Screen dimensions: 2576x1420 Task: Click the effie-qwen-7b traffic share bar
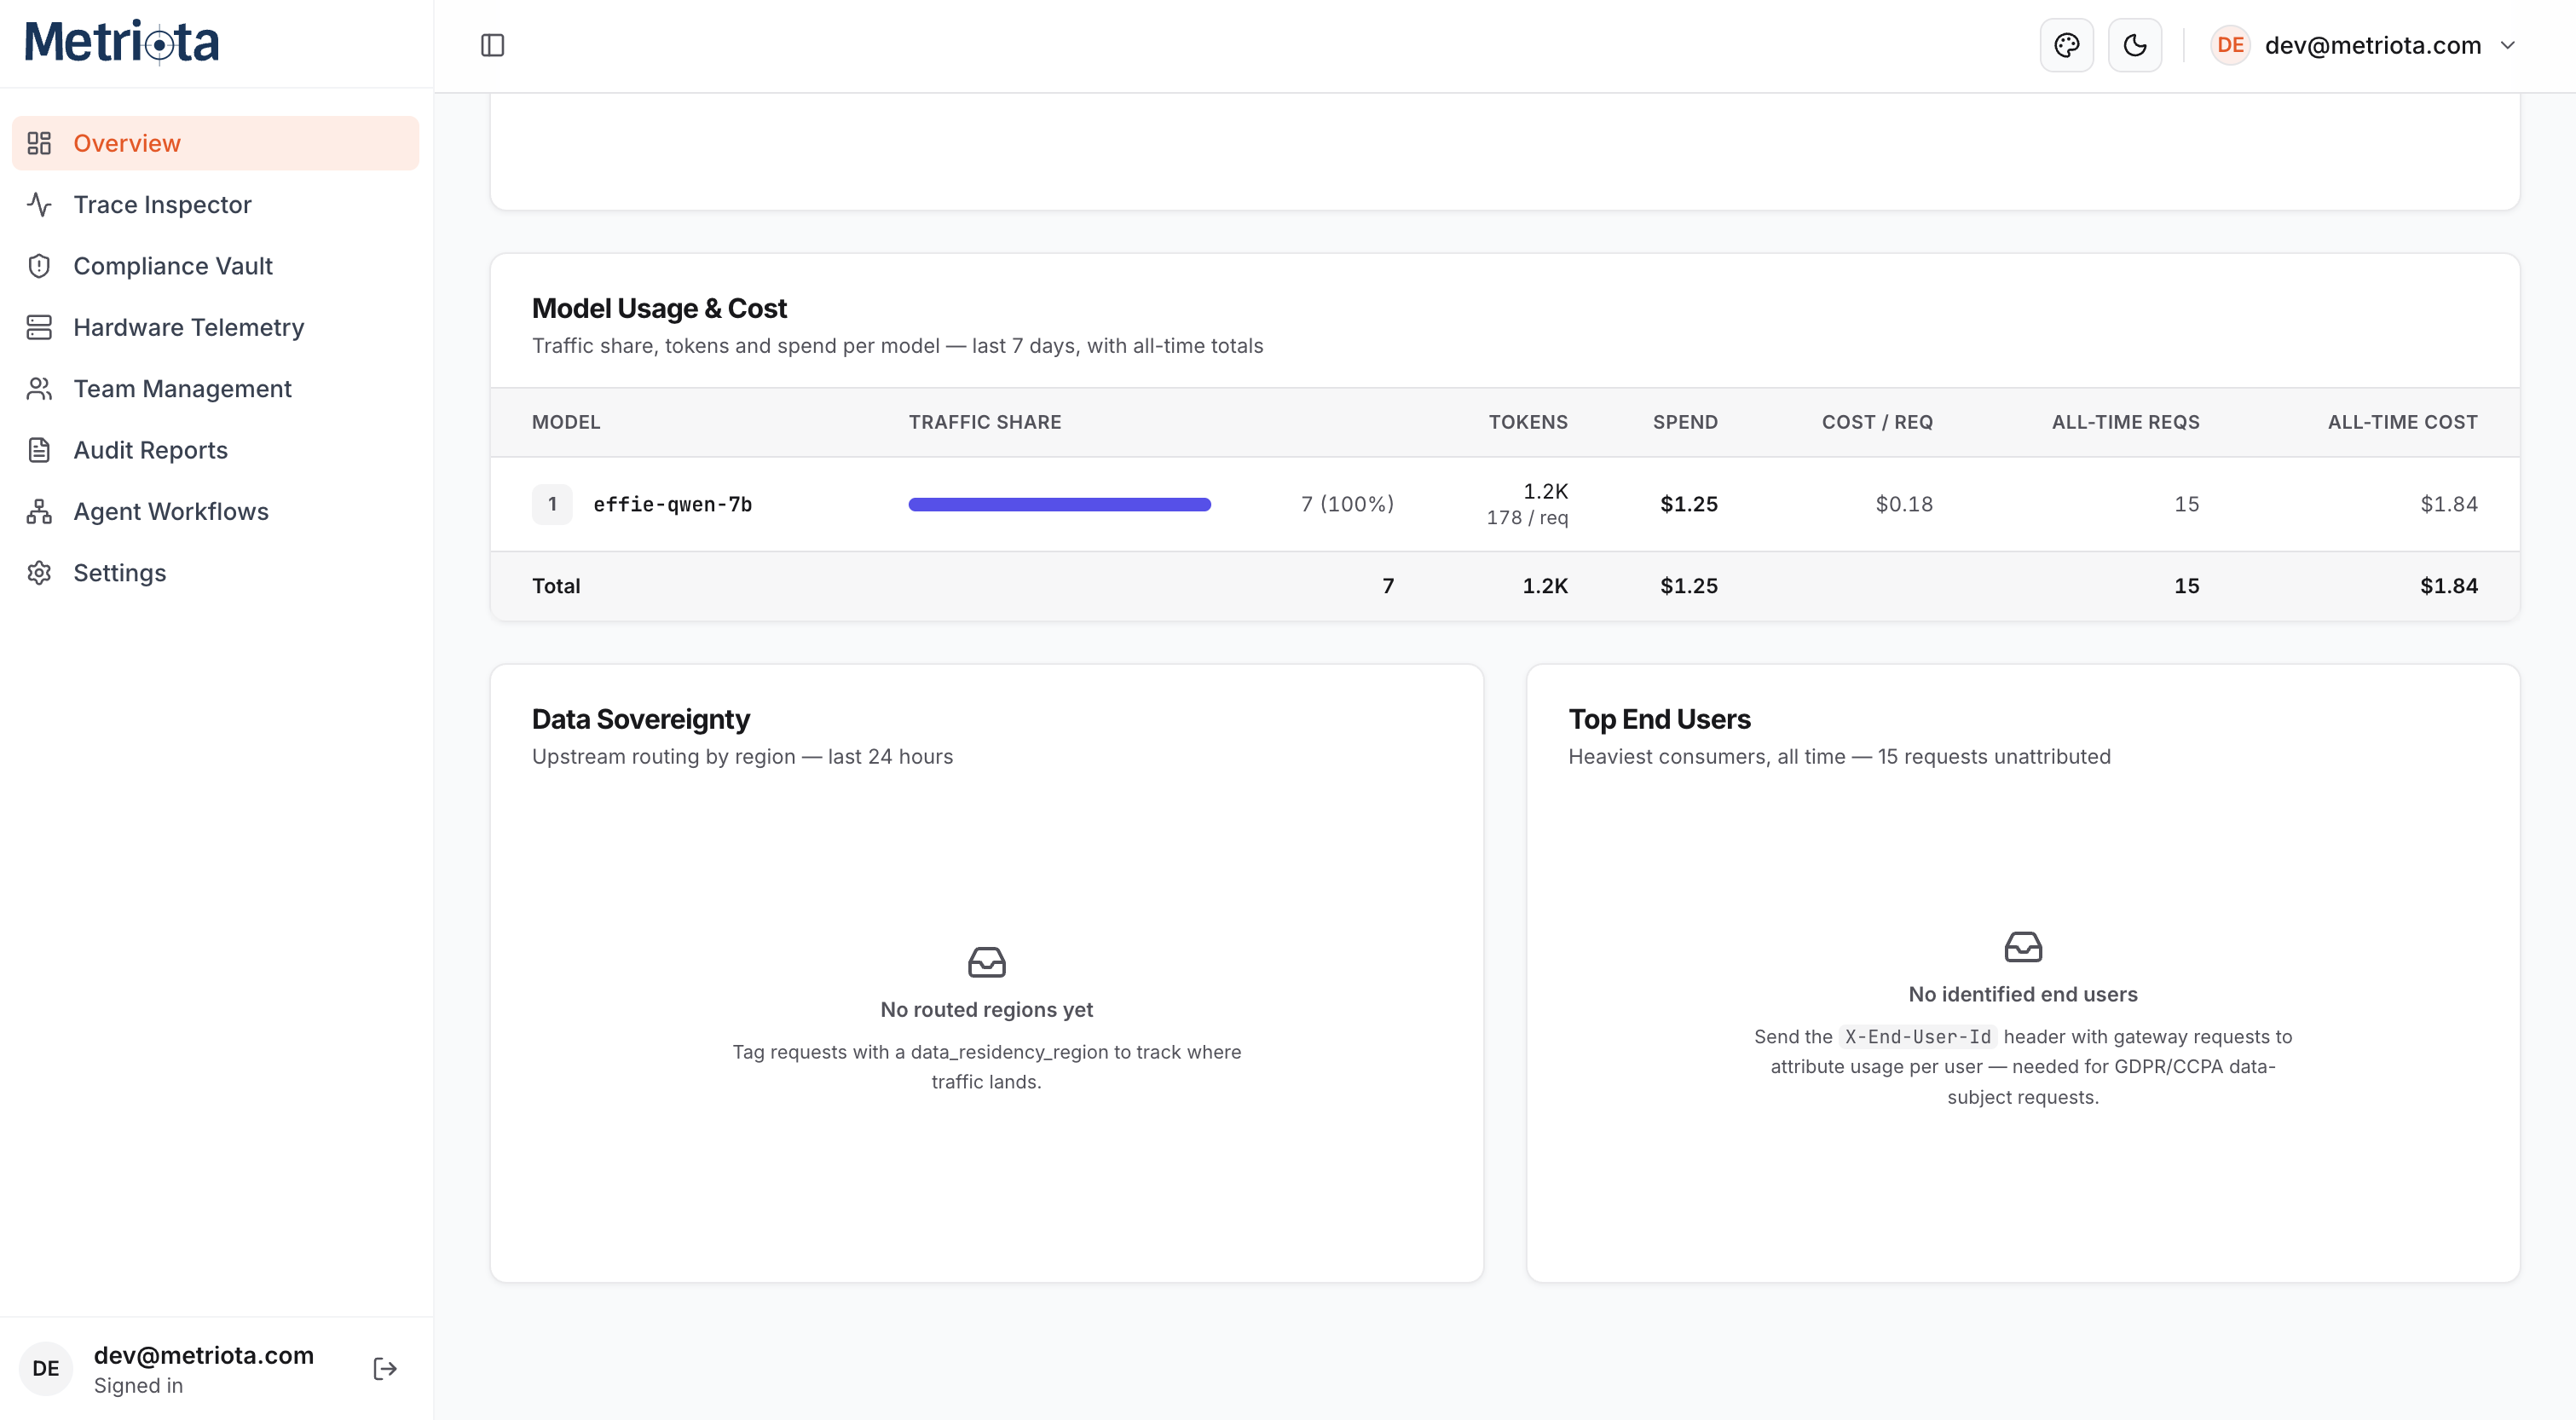(1059, 504)
